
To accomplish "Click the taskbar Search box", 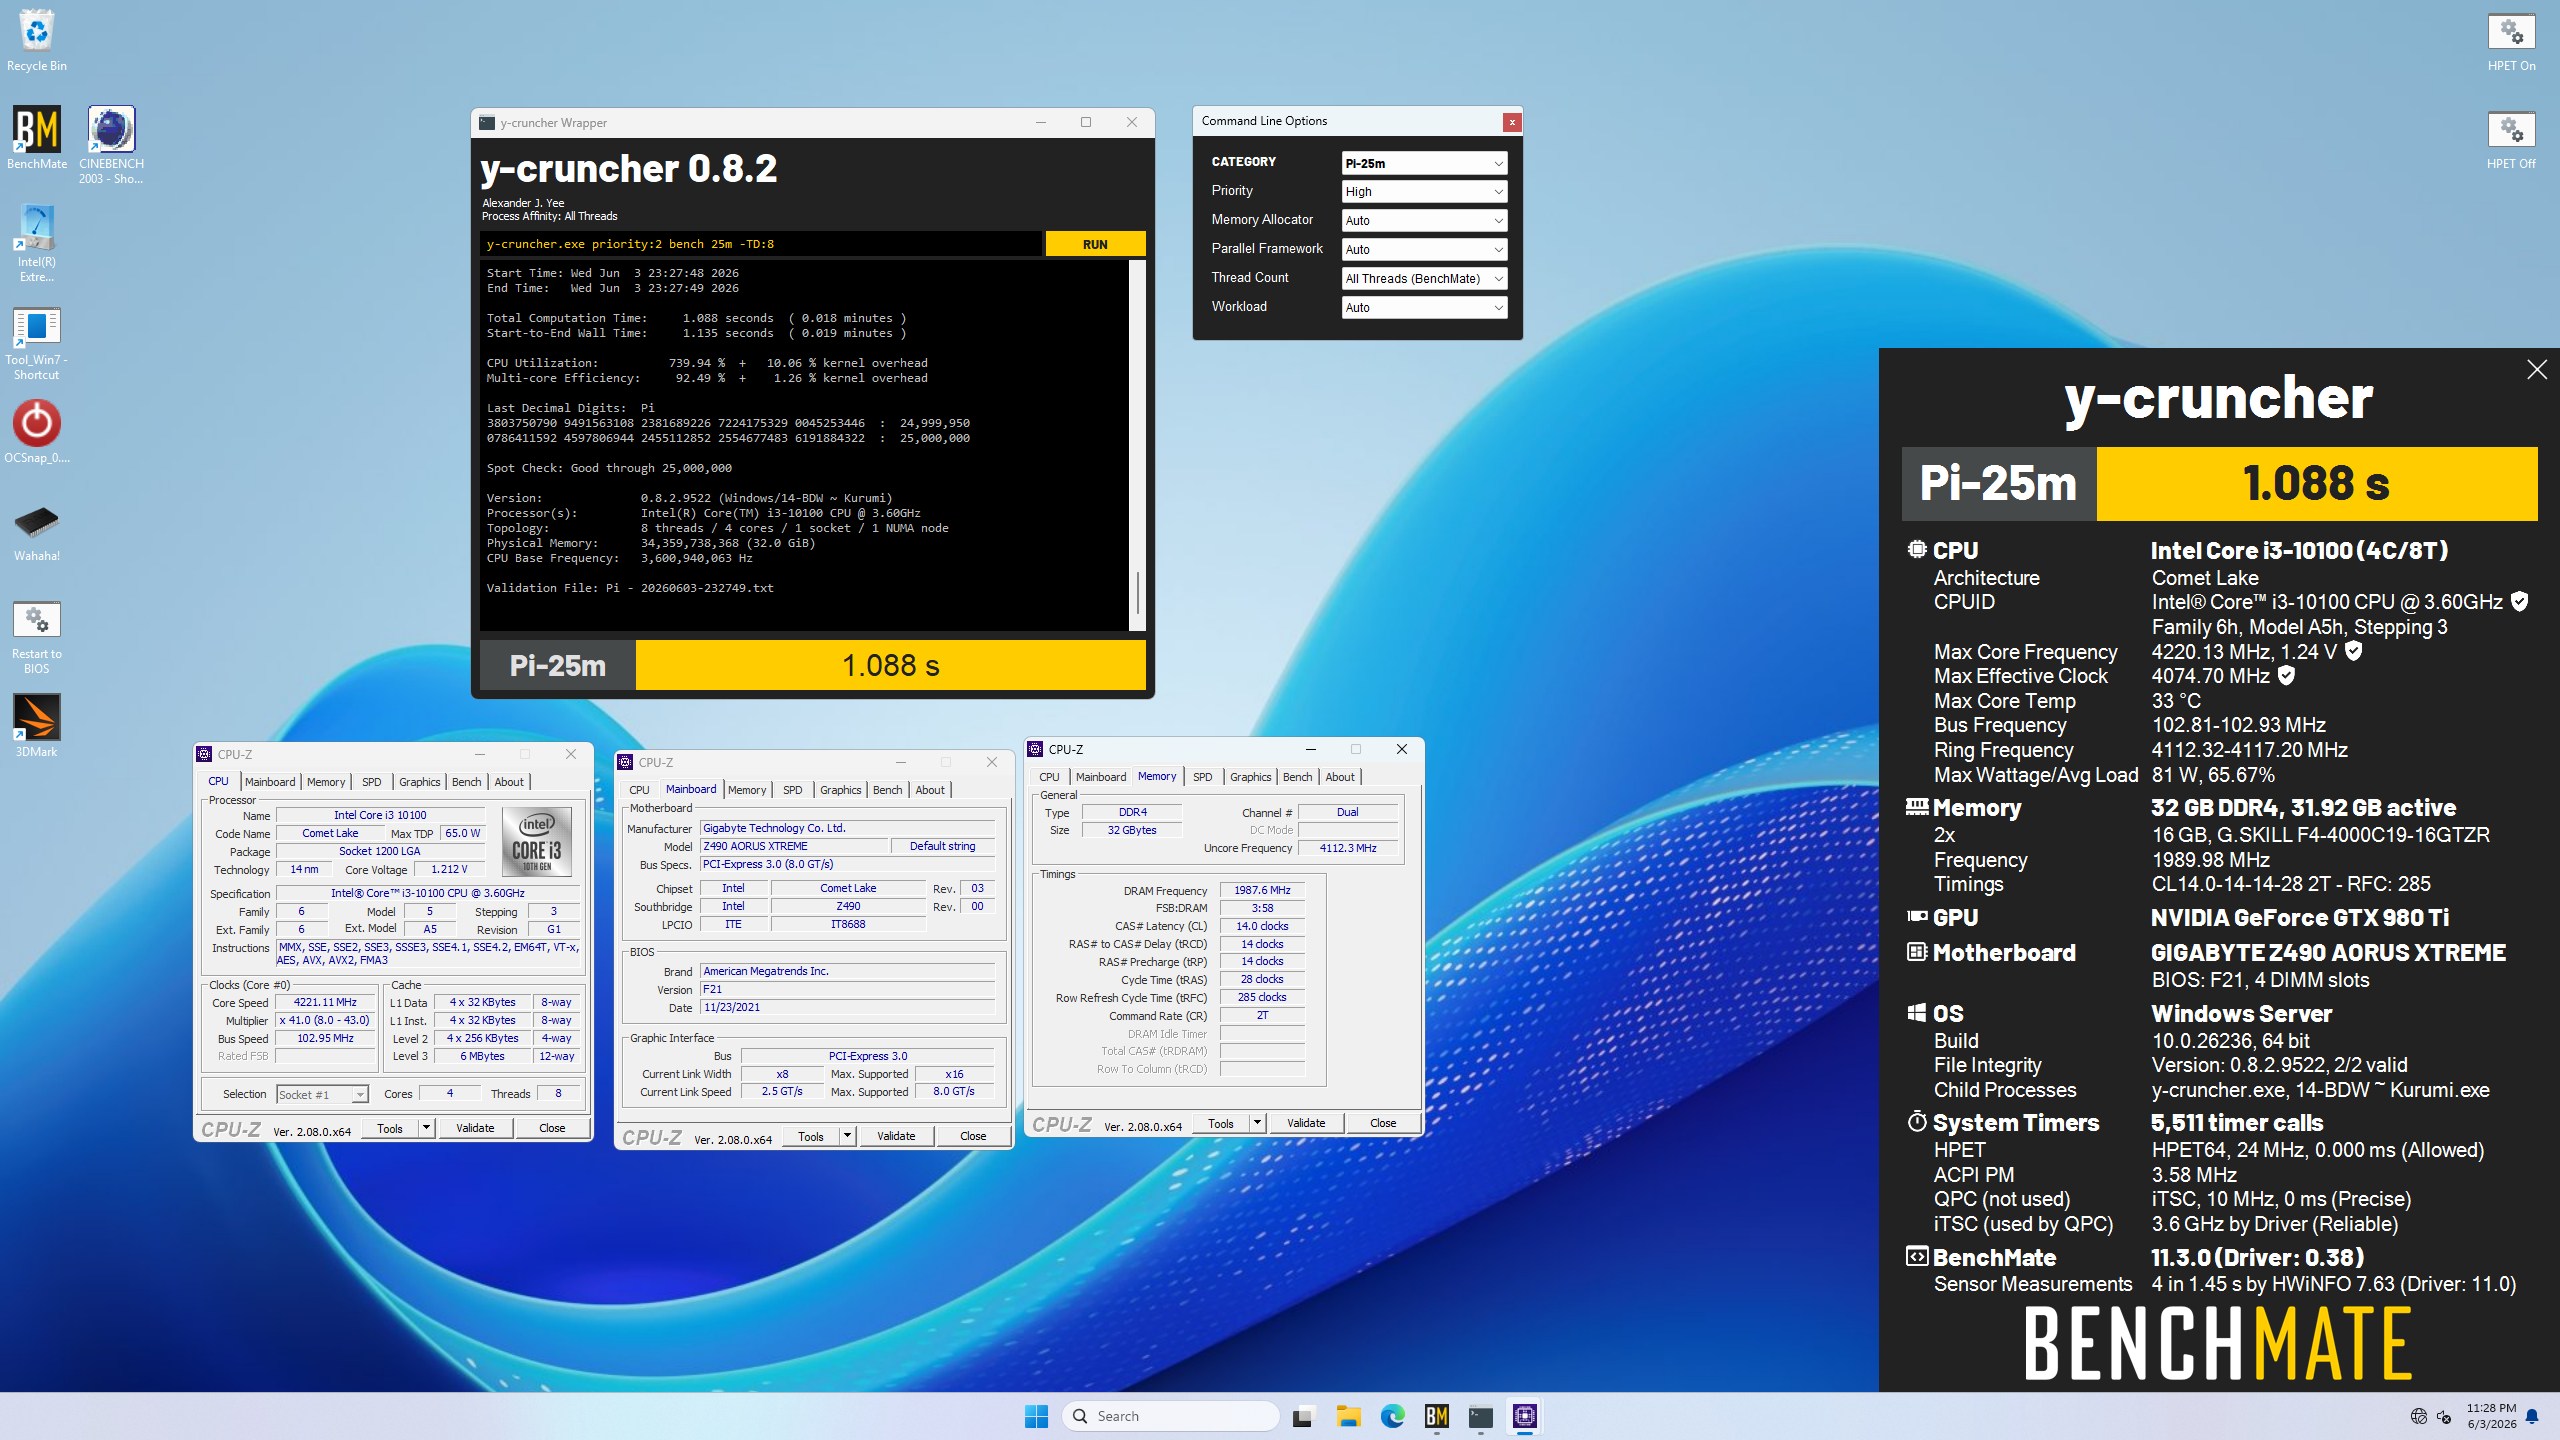I will tap(1171, 1416).
